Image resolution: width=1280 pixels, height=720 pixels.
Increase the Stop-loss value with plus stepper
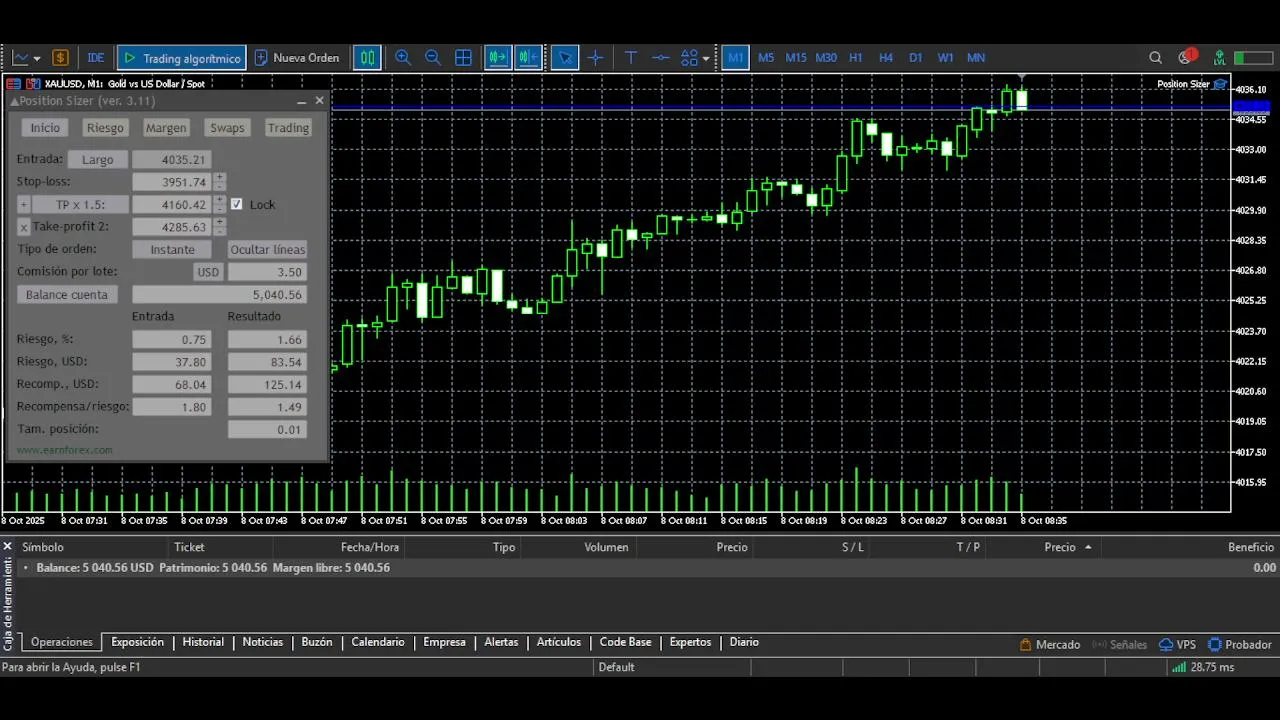click(x=220, y=178)
